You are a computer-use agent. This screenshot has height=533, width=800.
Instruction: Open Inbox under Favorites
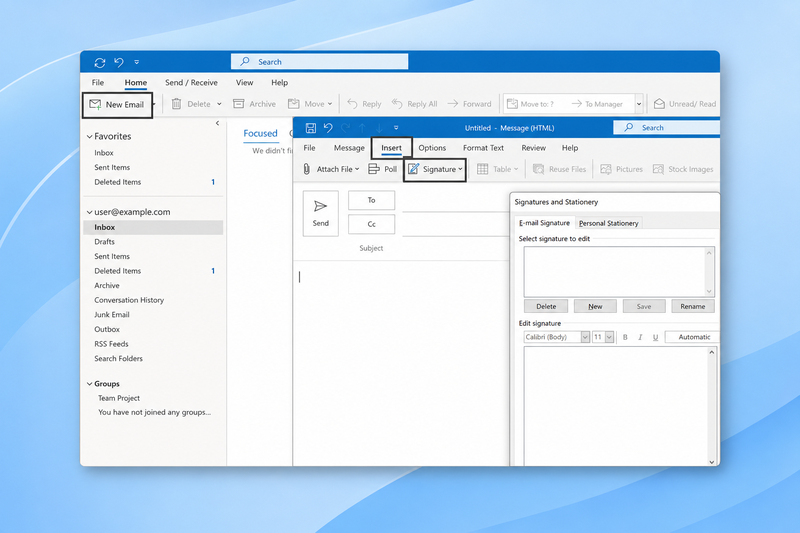click(x=104, y=153)
